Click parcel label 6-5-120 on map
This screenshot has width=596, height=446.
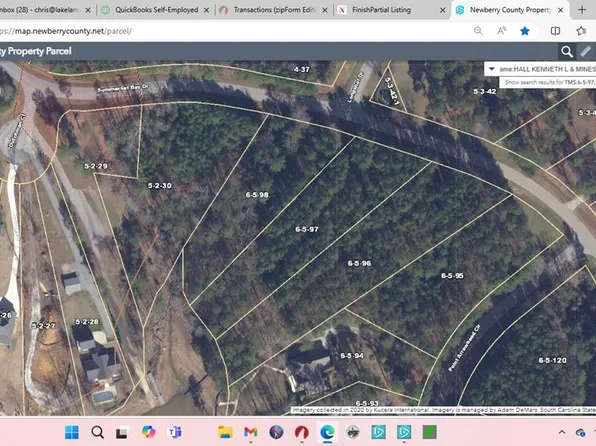(552, 360)
